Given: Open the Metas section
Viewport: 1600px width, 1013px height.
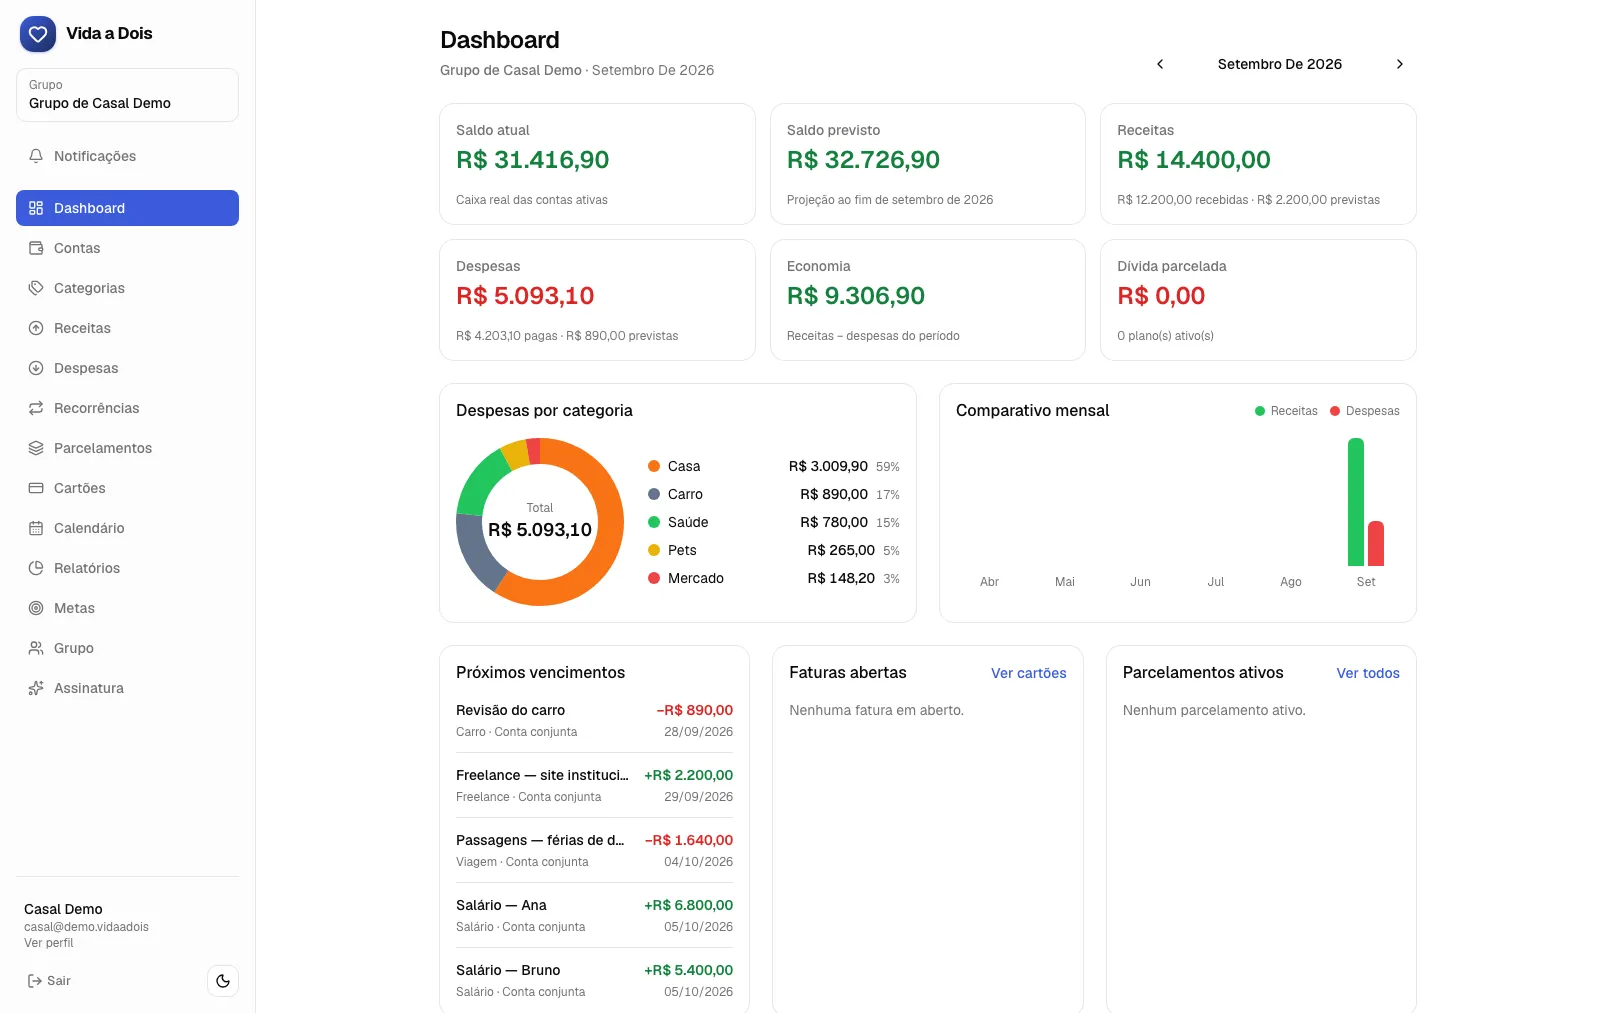Looking at the screenshot, I should 127,608.
